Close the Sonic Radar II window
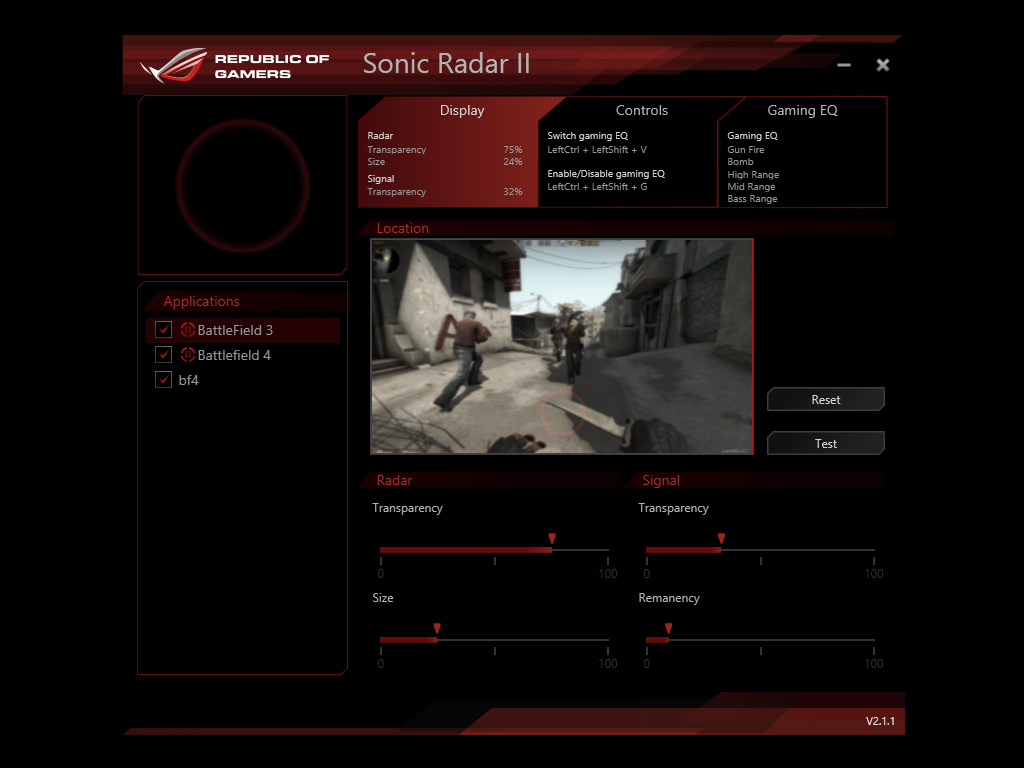The image size is (1024, 768). (x=883, y=65)
